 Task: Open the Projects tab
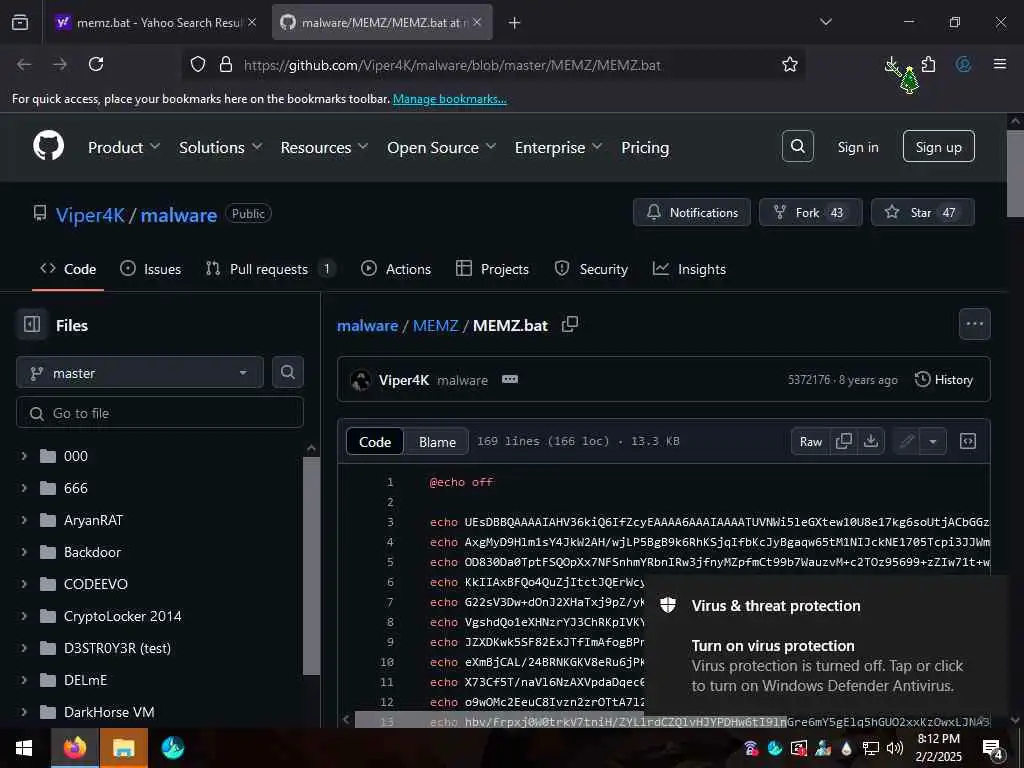492,268
